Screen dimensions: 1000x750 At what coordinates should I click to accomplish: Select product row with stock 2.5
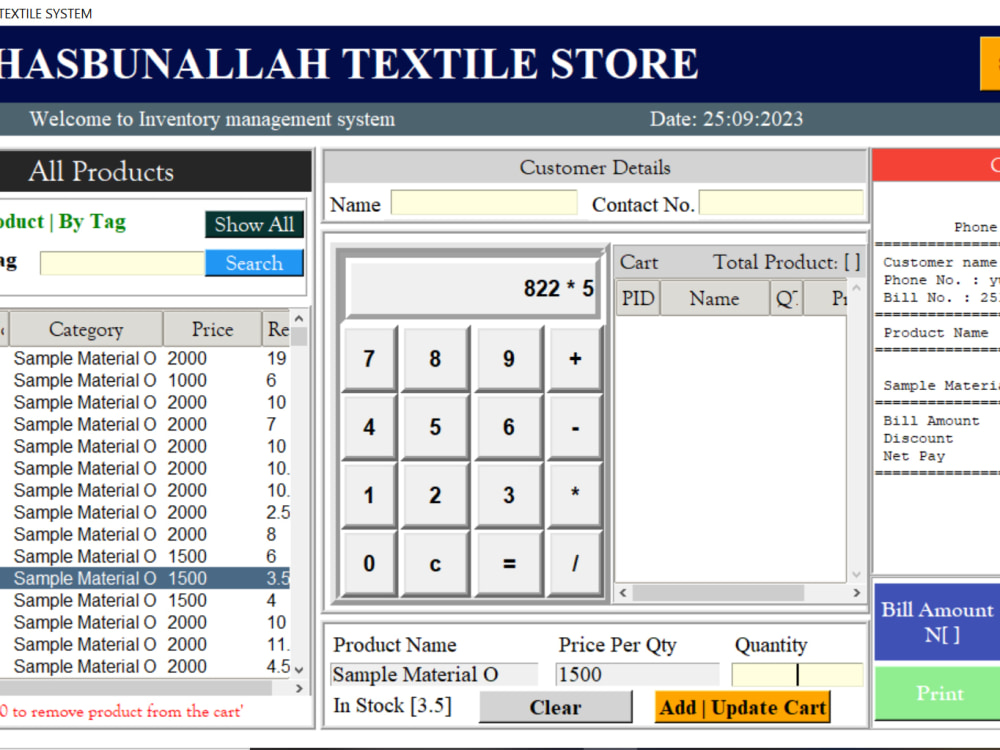[x=145, y=512]
